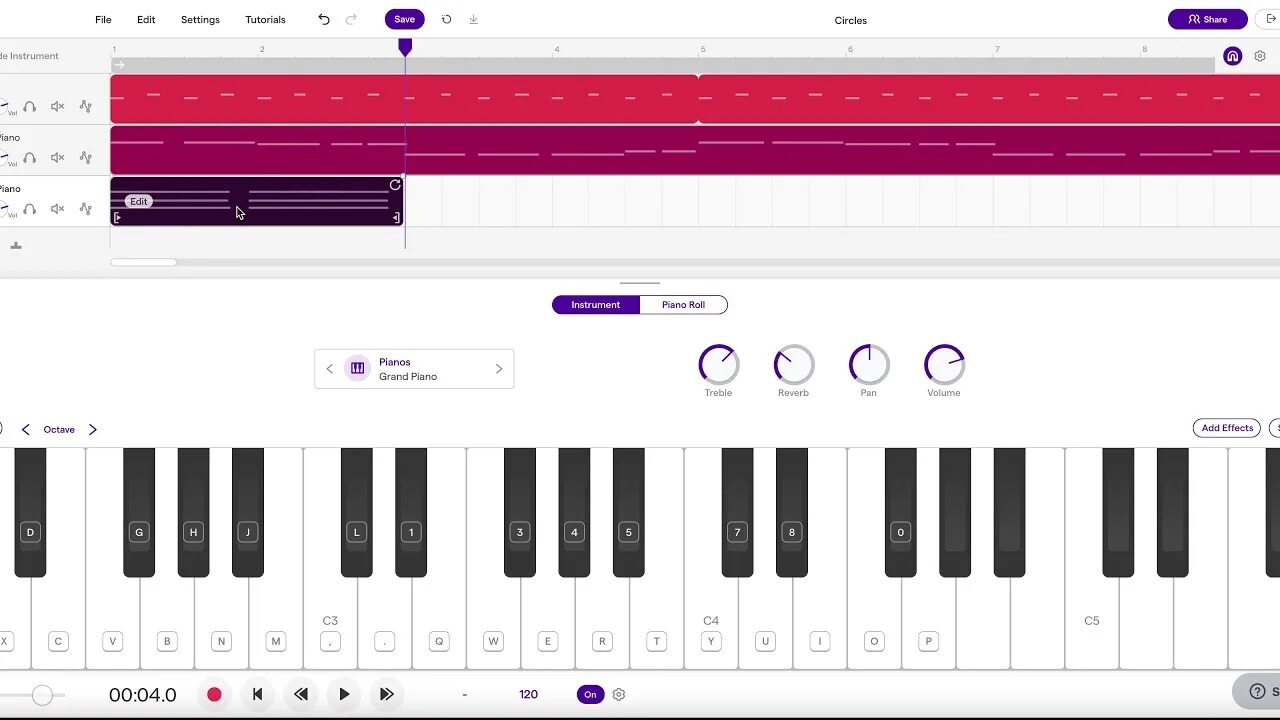Click the Grand Piano instrument icon
This screenshot has height=720, width=1280.
pyautogui.click(x=358, y=368)
